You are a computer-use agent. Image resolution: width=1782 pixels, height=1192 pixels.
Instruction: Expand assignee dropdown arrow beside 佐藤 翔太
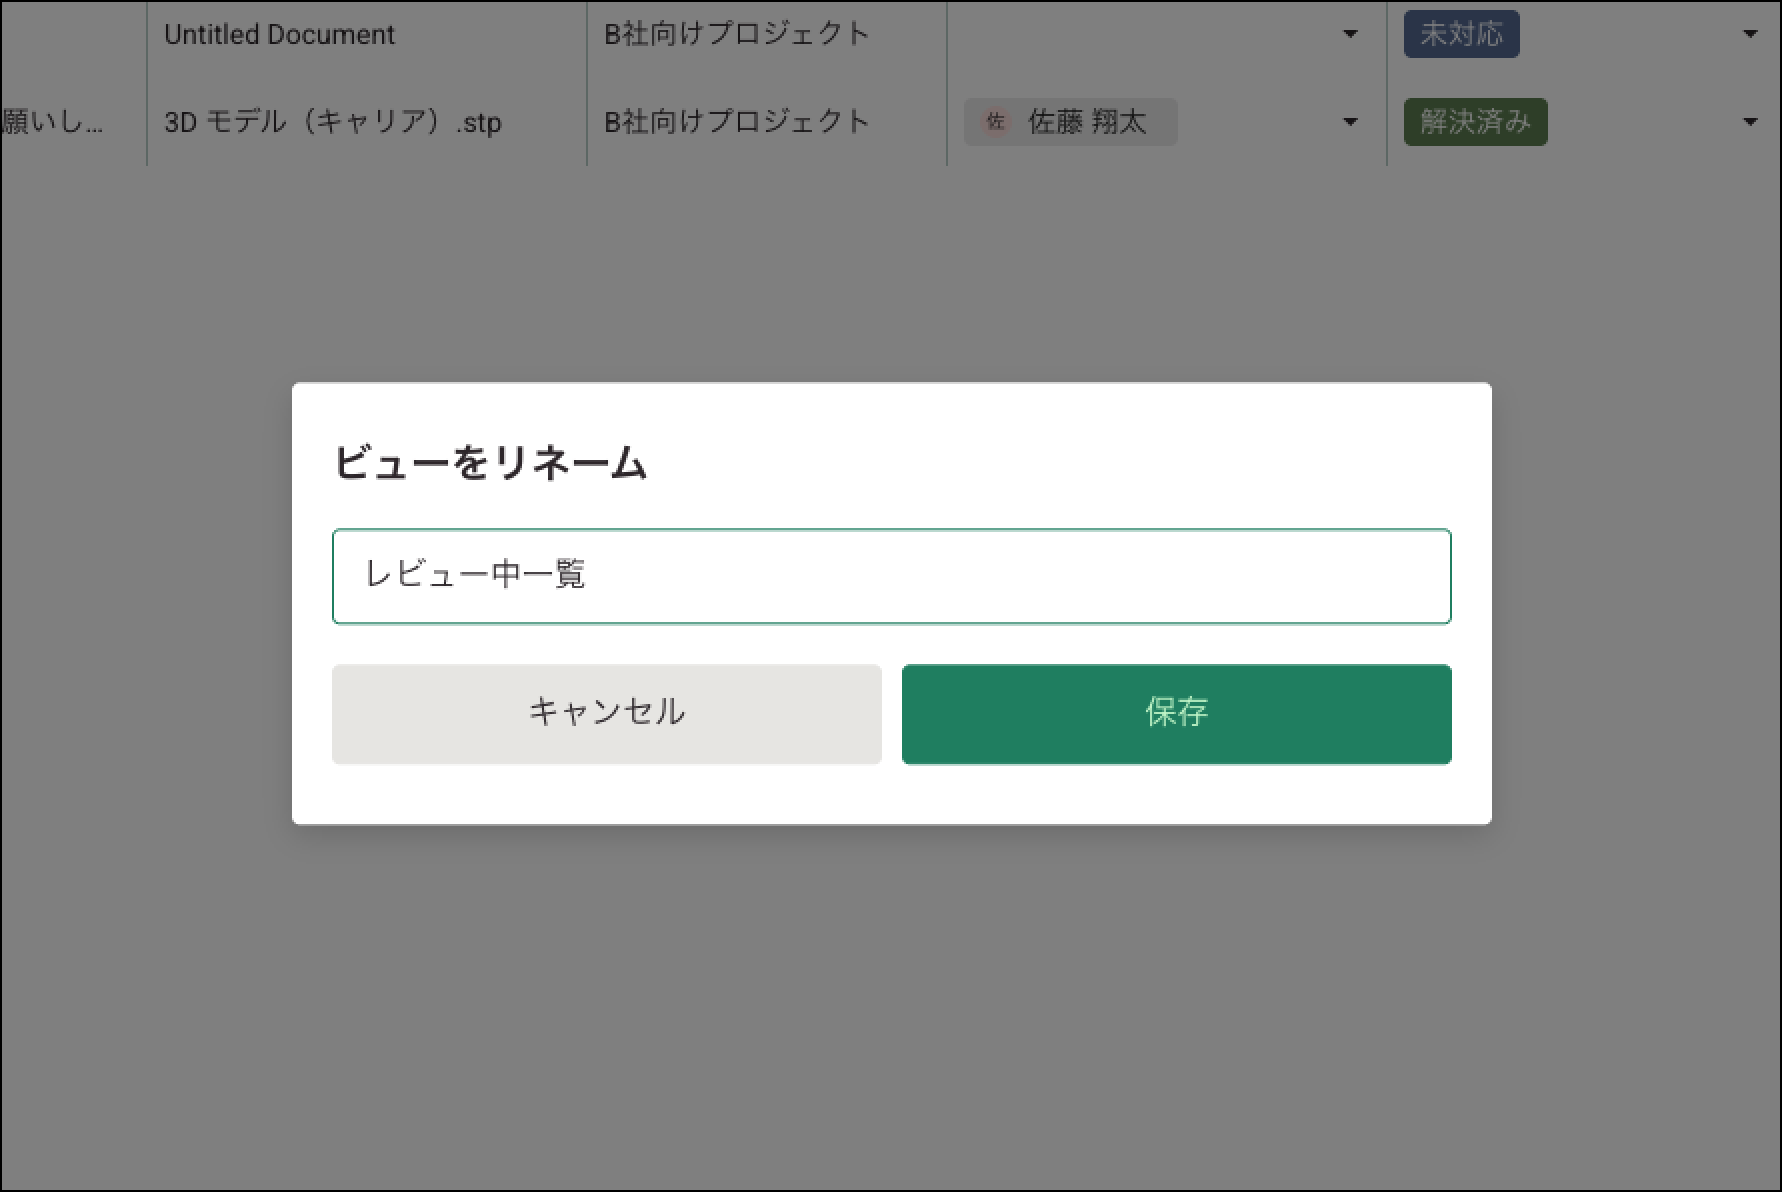pos(1349,122)
